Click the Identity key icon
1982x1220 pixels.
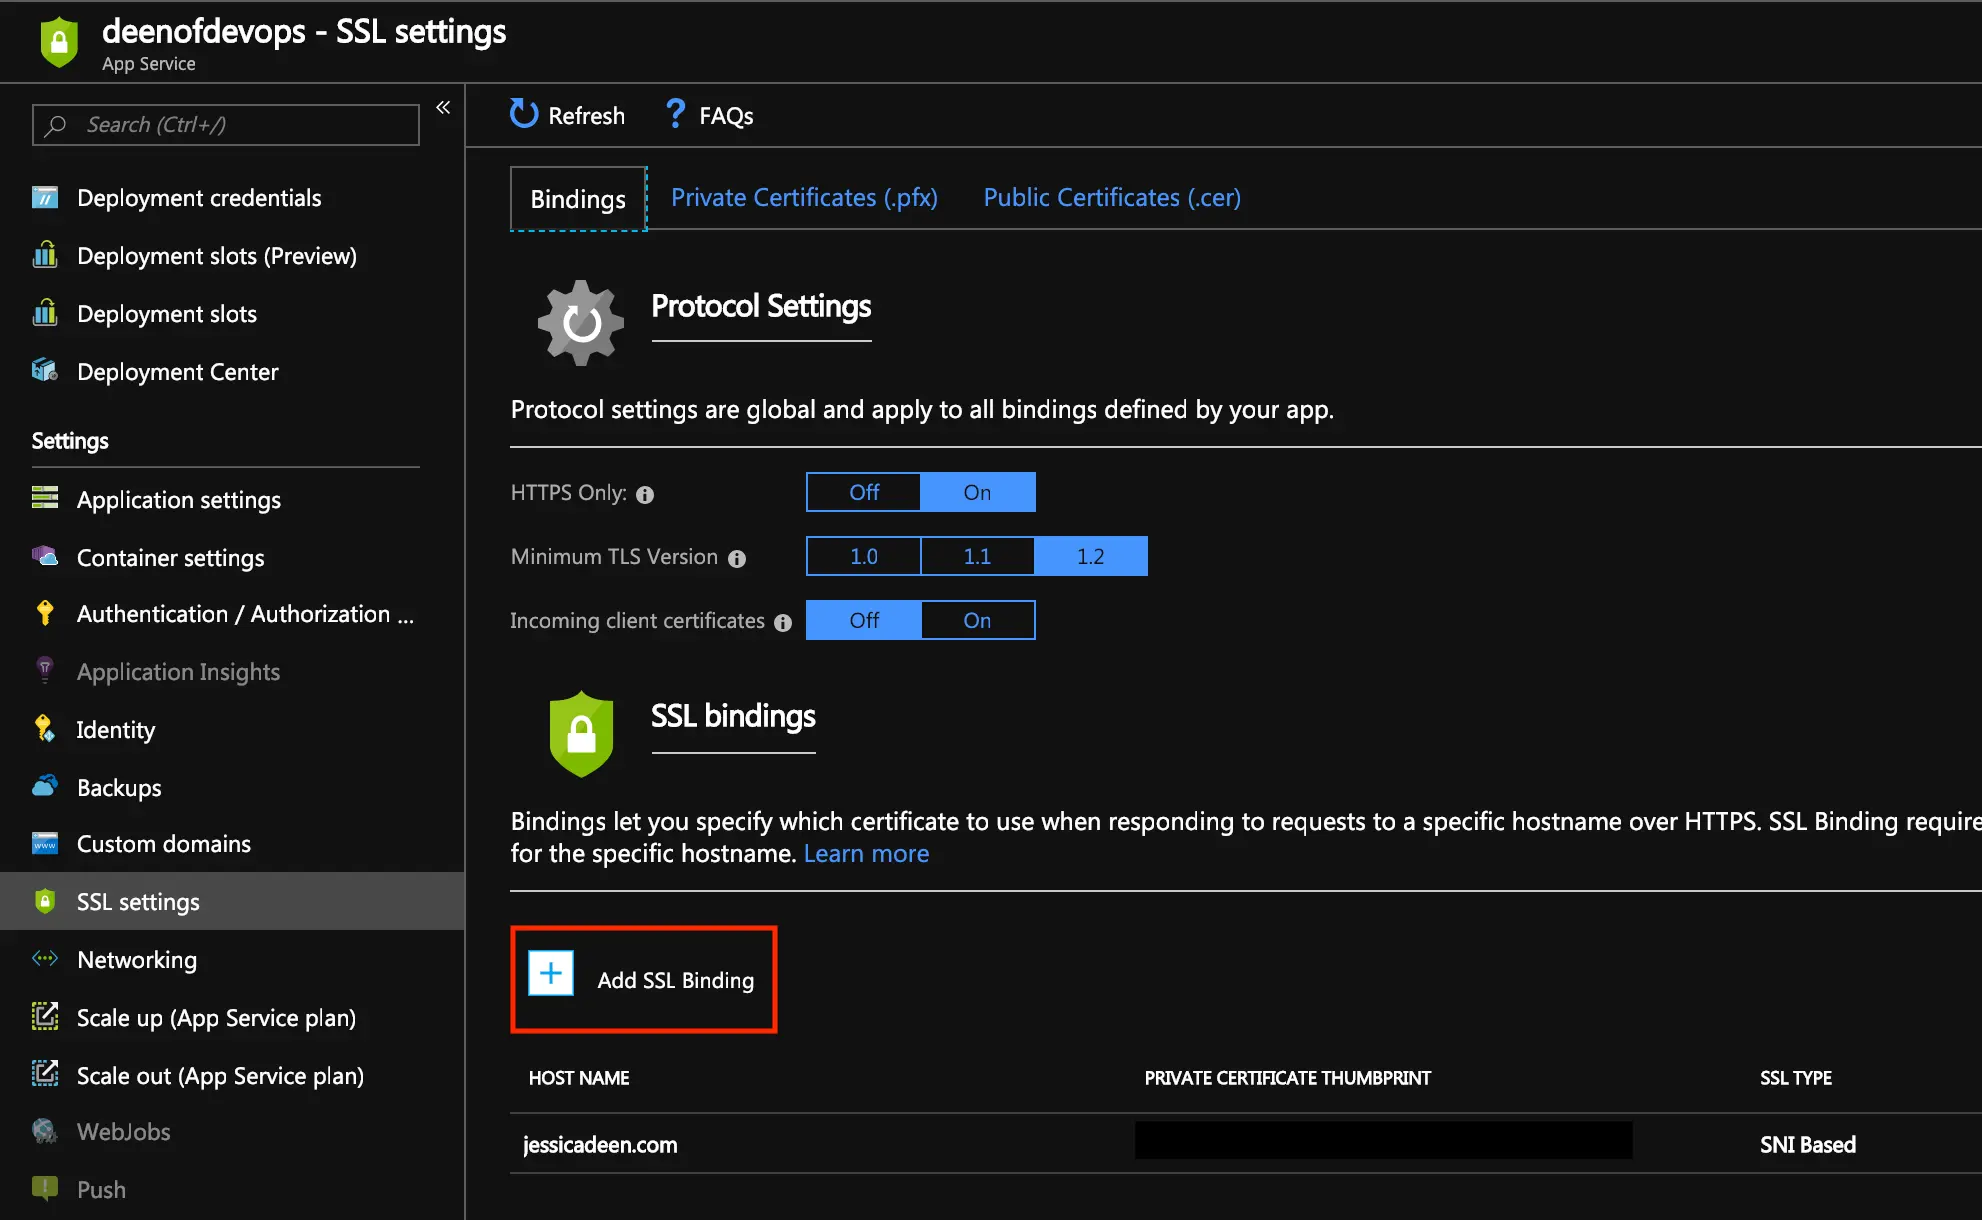[x=45, y=729]
